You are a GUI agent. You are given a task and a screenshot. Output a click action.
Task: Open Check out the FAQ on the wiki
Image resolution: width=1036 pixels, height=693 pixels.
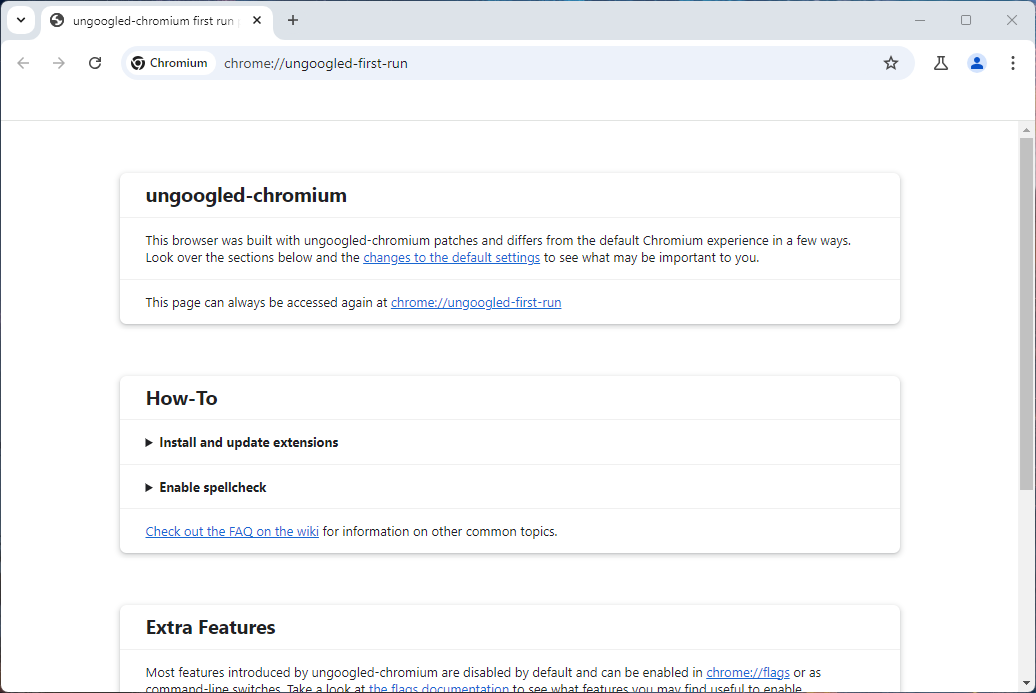tap(232, 531)
